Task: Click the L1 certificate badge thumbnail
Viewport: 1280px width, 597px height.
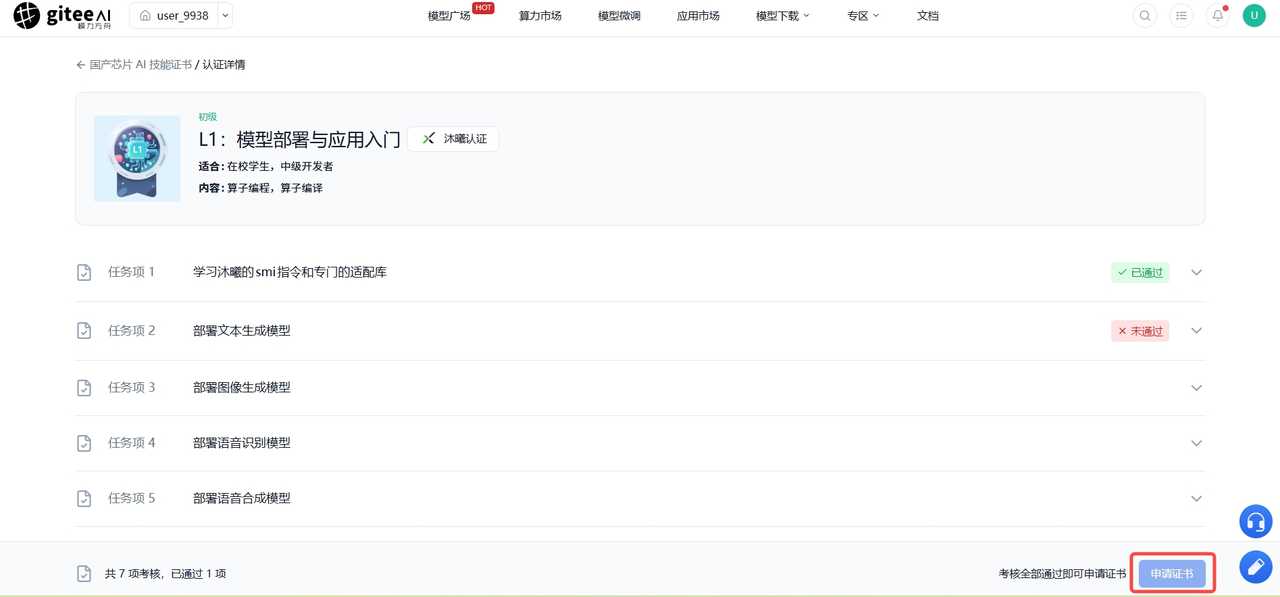Action: (x=137, y=159)
